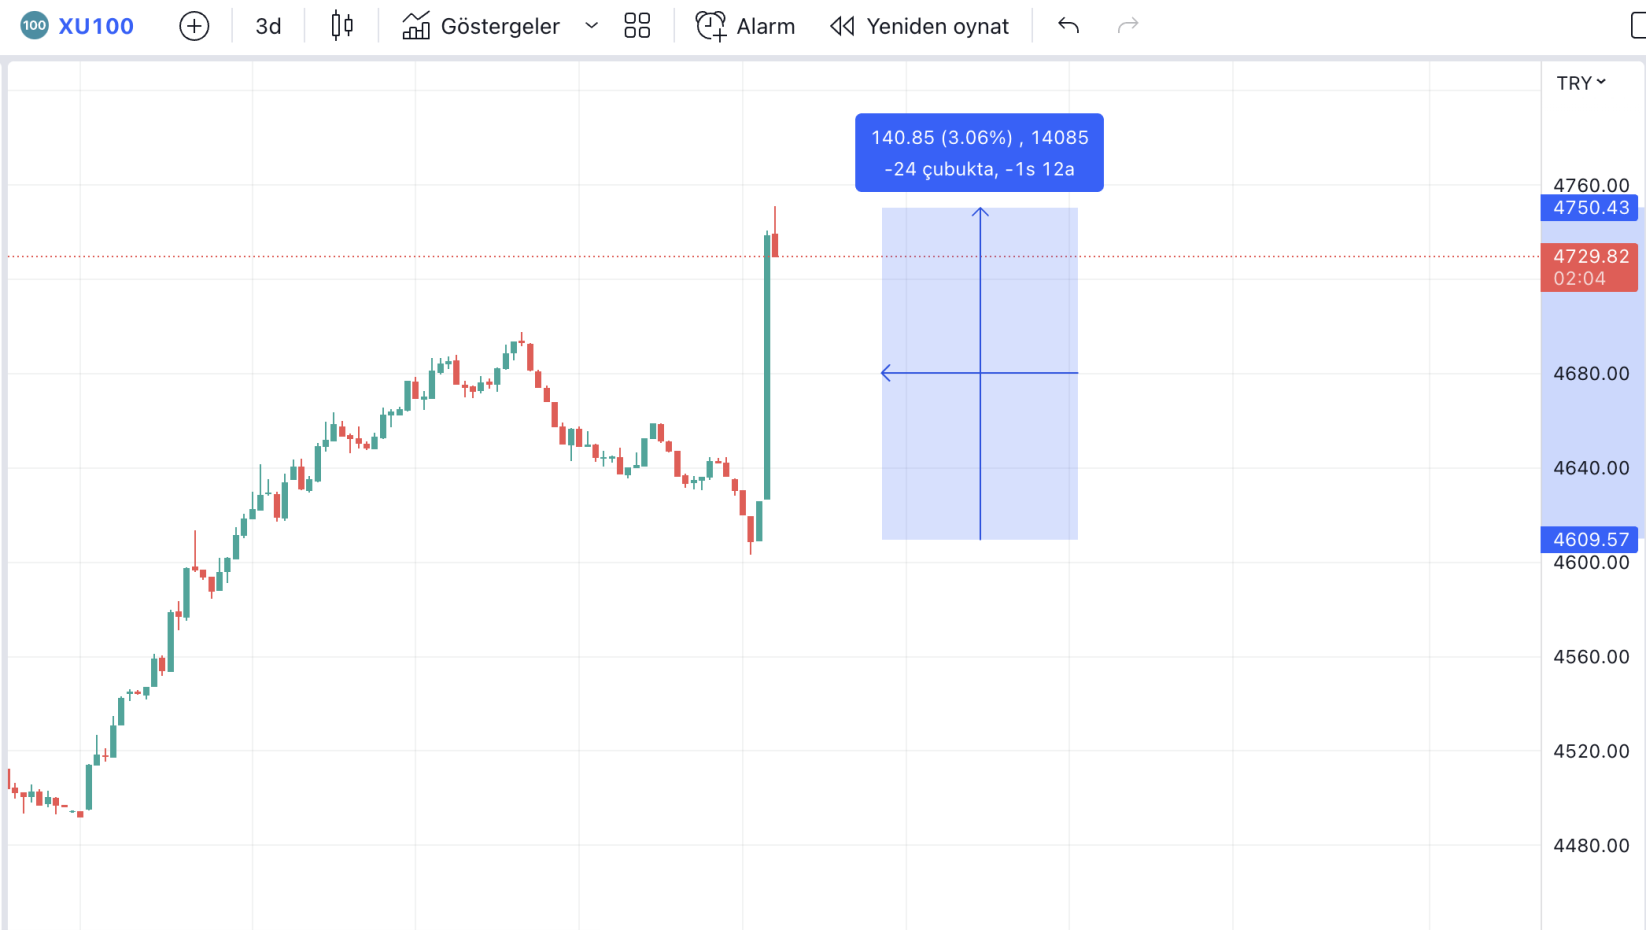Open the indicator templates four-squares icon
The image size is (1646, 930).
pos(637,26)
